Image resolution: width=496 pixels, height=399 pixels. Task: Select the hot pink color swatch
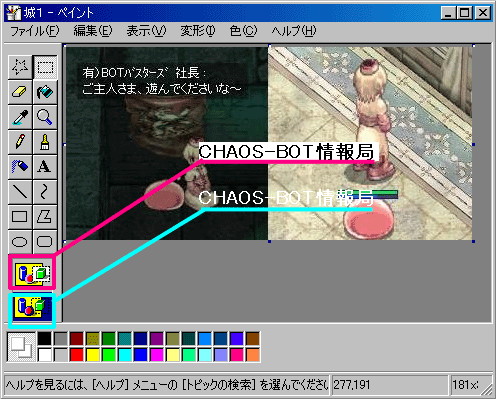pos(237,355)
